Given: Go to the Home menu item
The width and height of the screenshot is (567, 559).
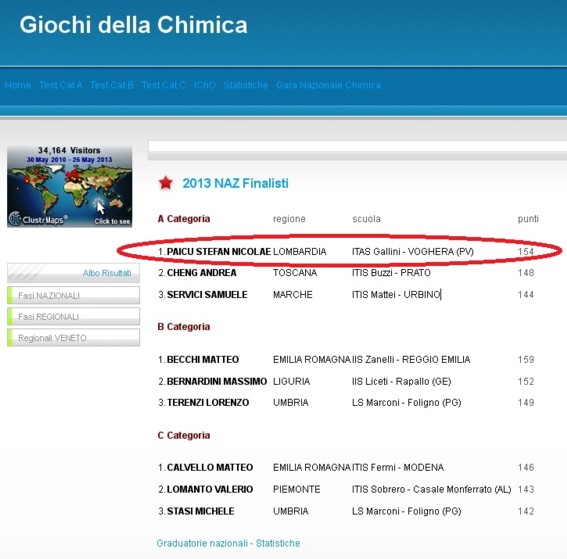Looking at the screenshot, I should point(18,85).
